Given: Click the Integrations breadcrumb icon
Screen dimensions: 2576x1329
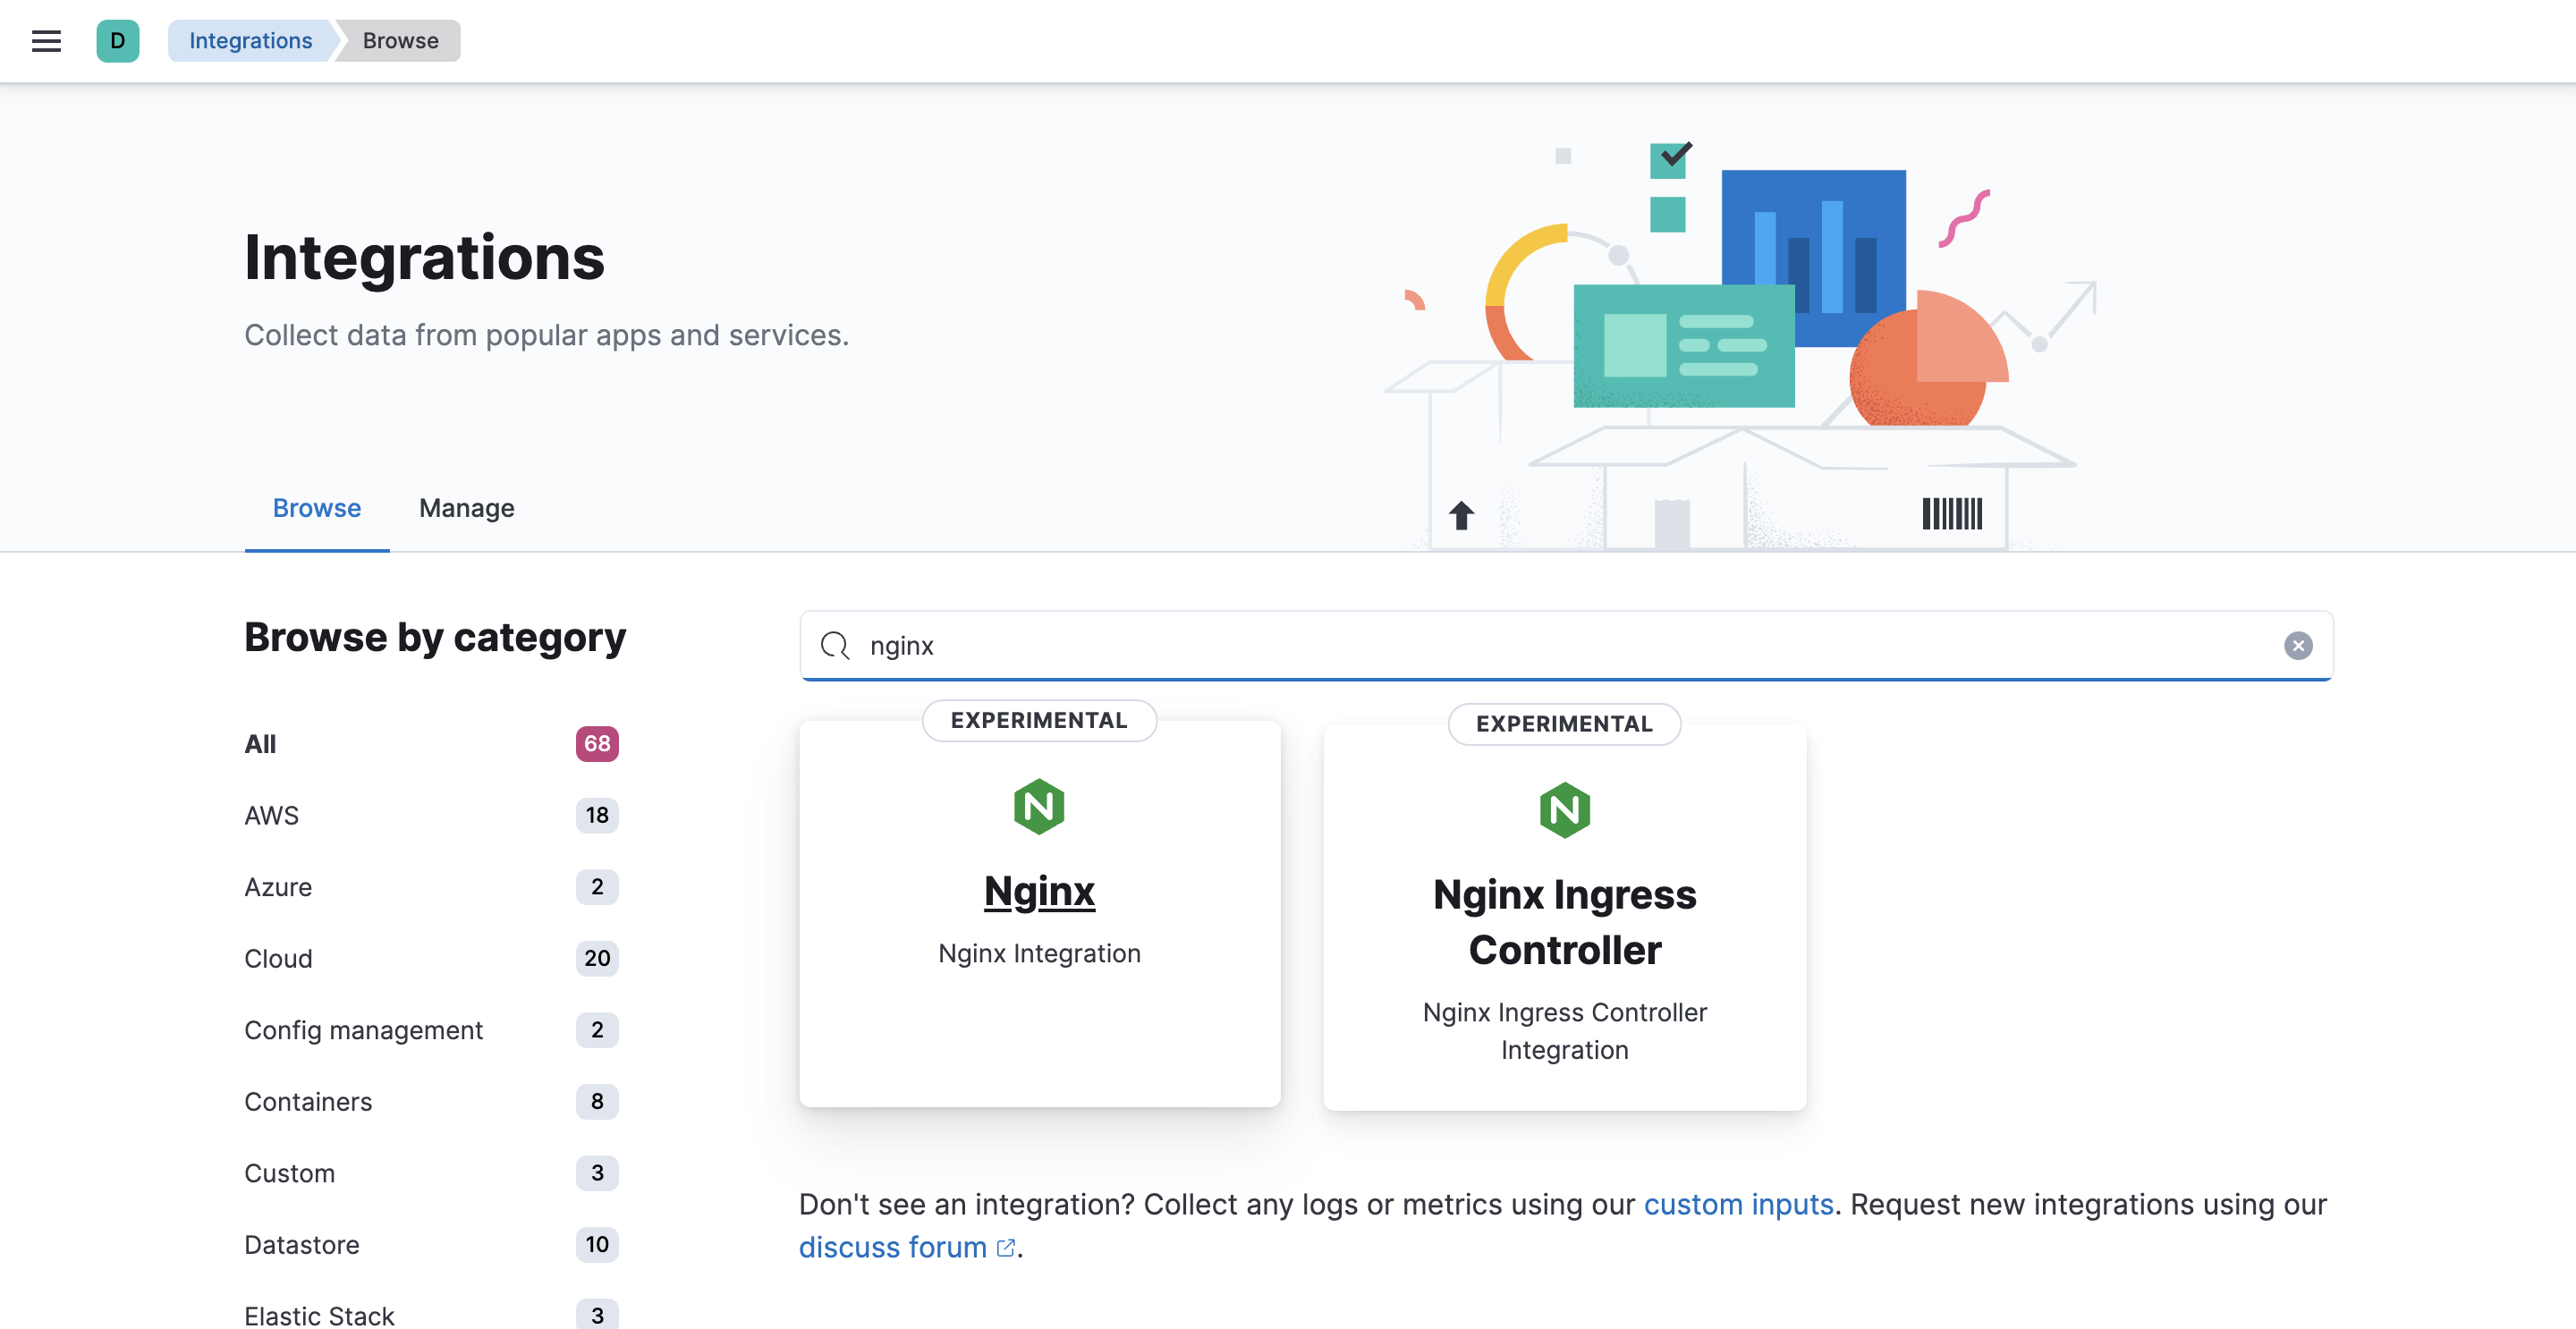Looking at the screenshot, I should (250, 39).
